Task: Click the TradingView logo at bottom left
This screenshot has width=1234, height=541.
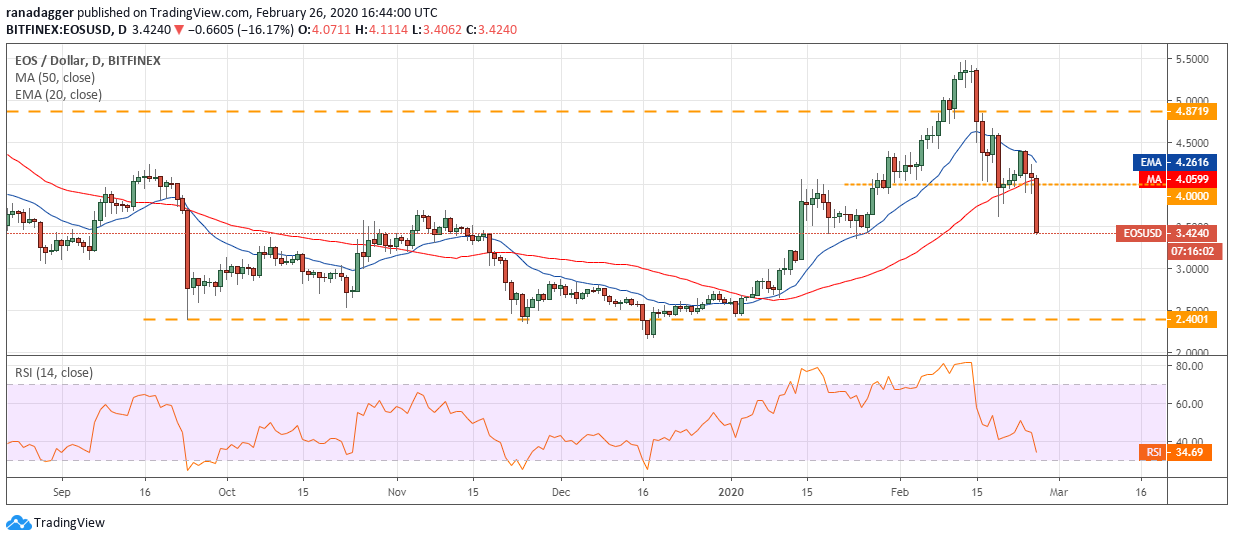Action: coord(55,522)
